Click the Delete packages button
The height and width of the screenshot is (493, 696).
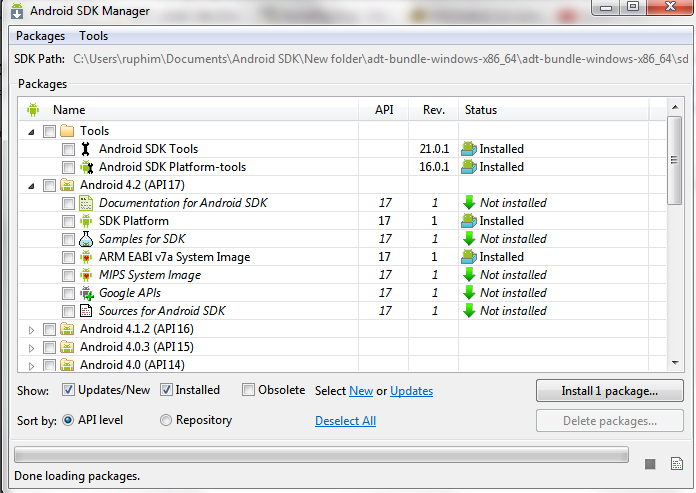(609, 421)
